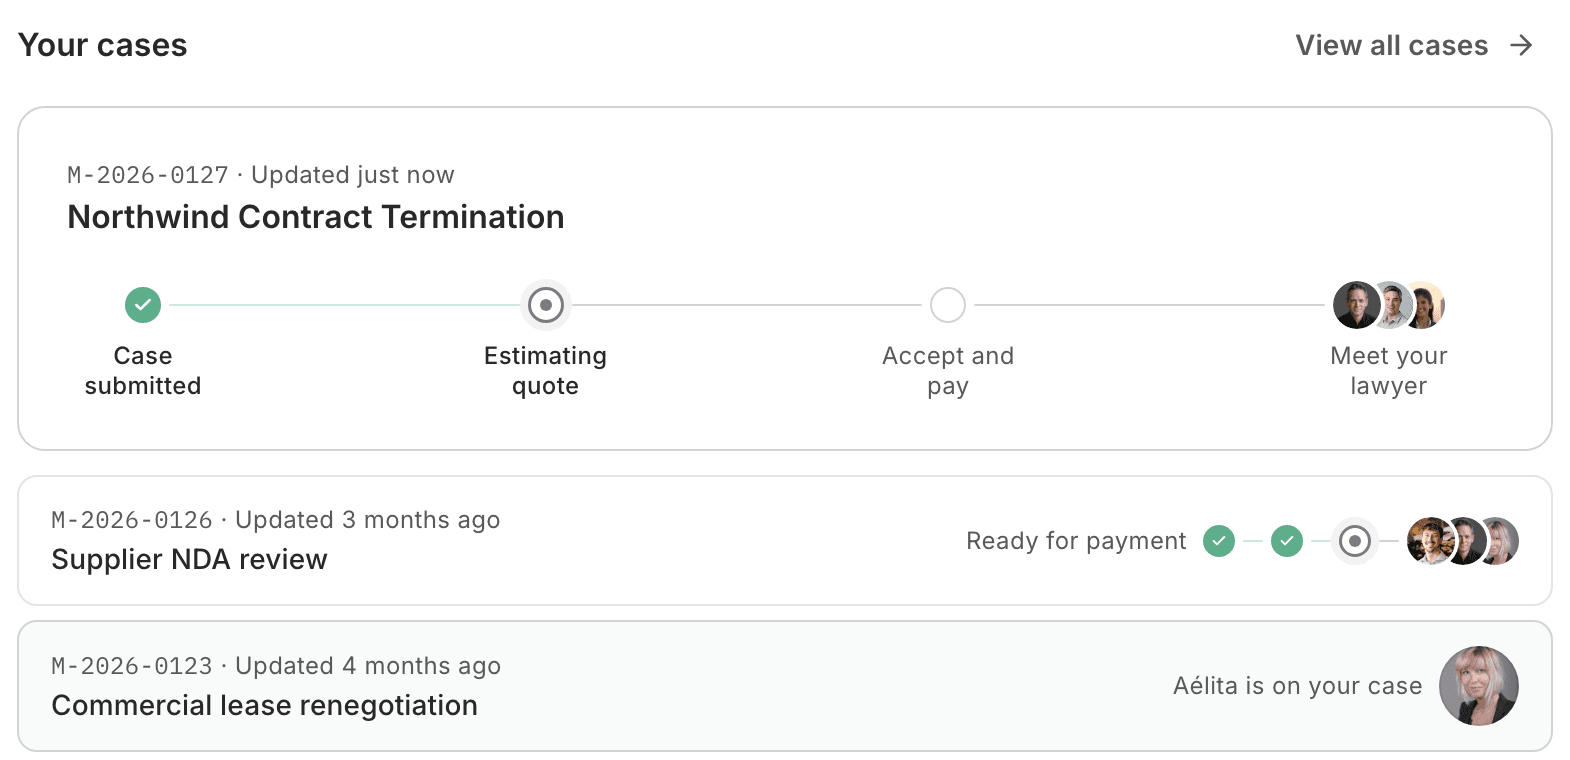The image size is (1570, 760).
Task: Click the Accept and pay label
Action: 948,371
